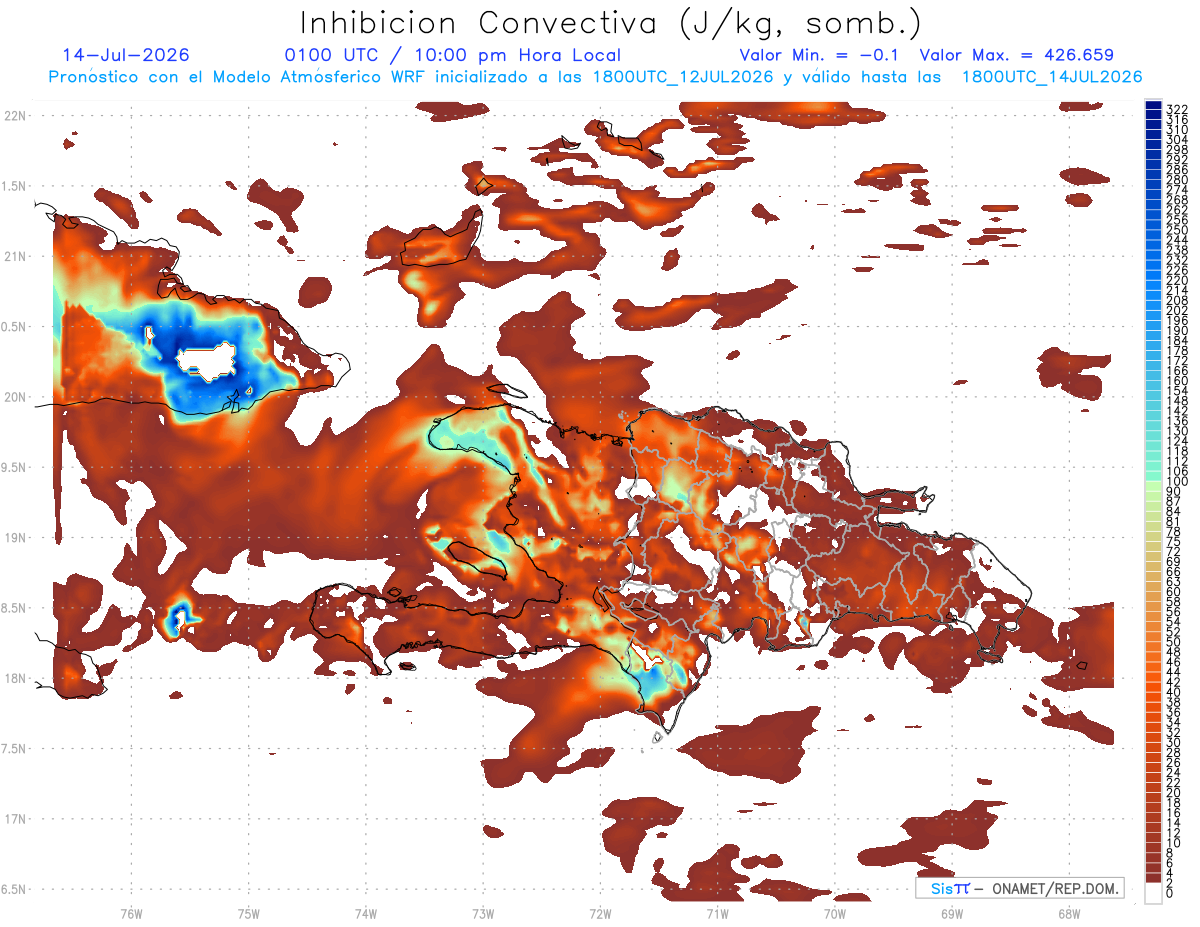
Task: Click the 'Inhibicion Convectiva (J/kg, somb.)' title
Action: coord(611,24)
